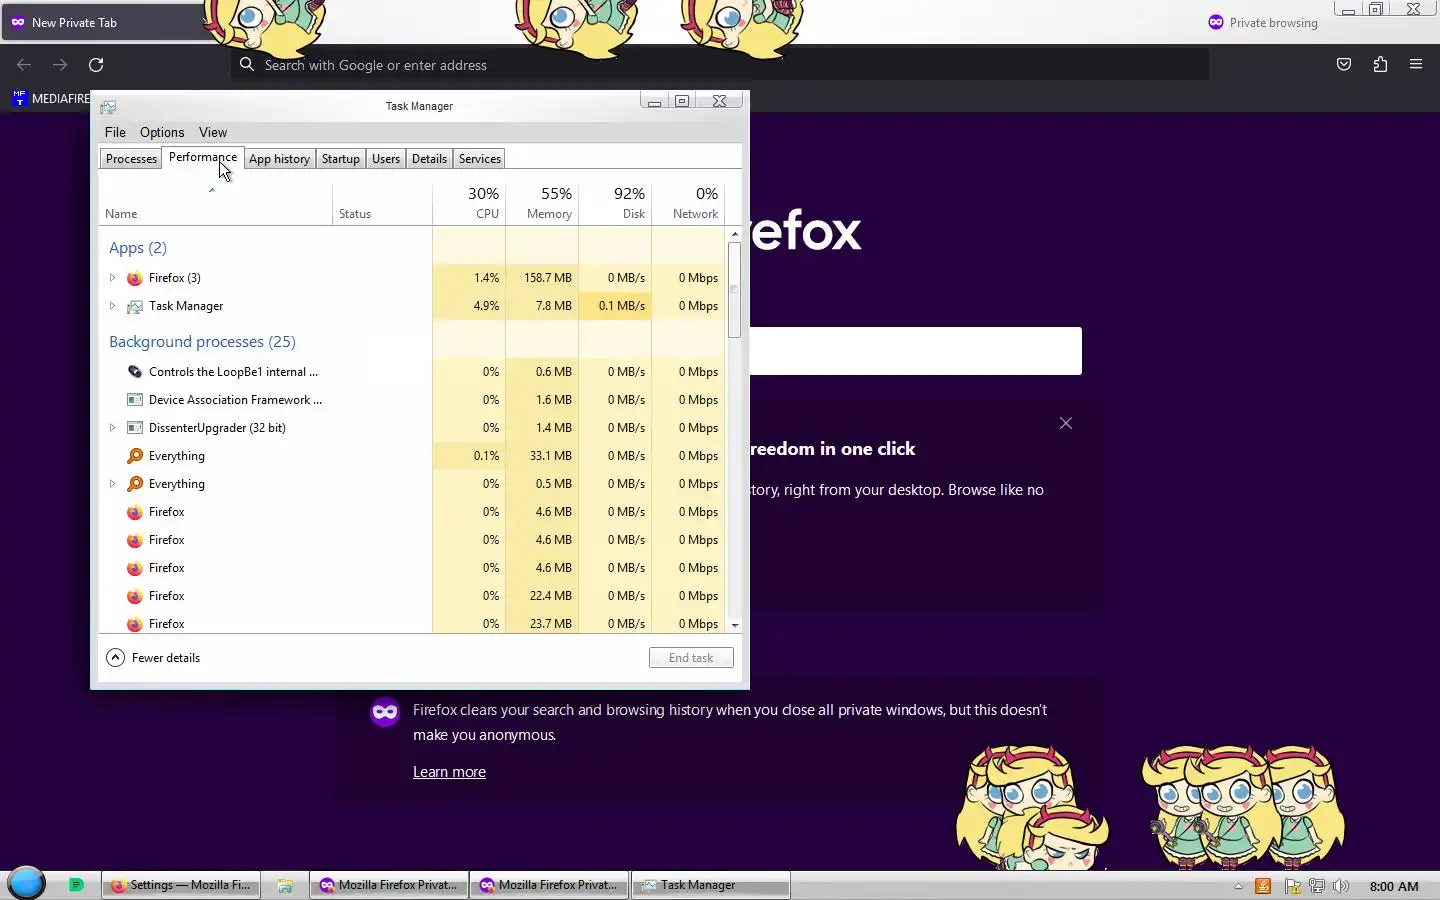Select the Firefox process using 22.4 MB
1440x900 pixels.
412,596
